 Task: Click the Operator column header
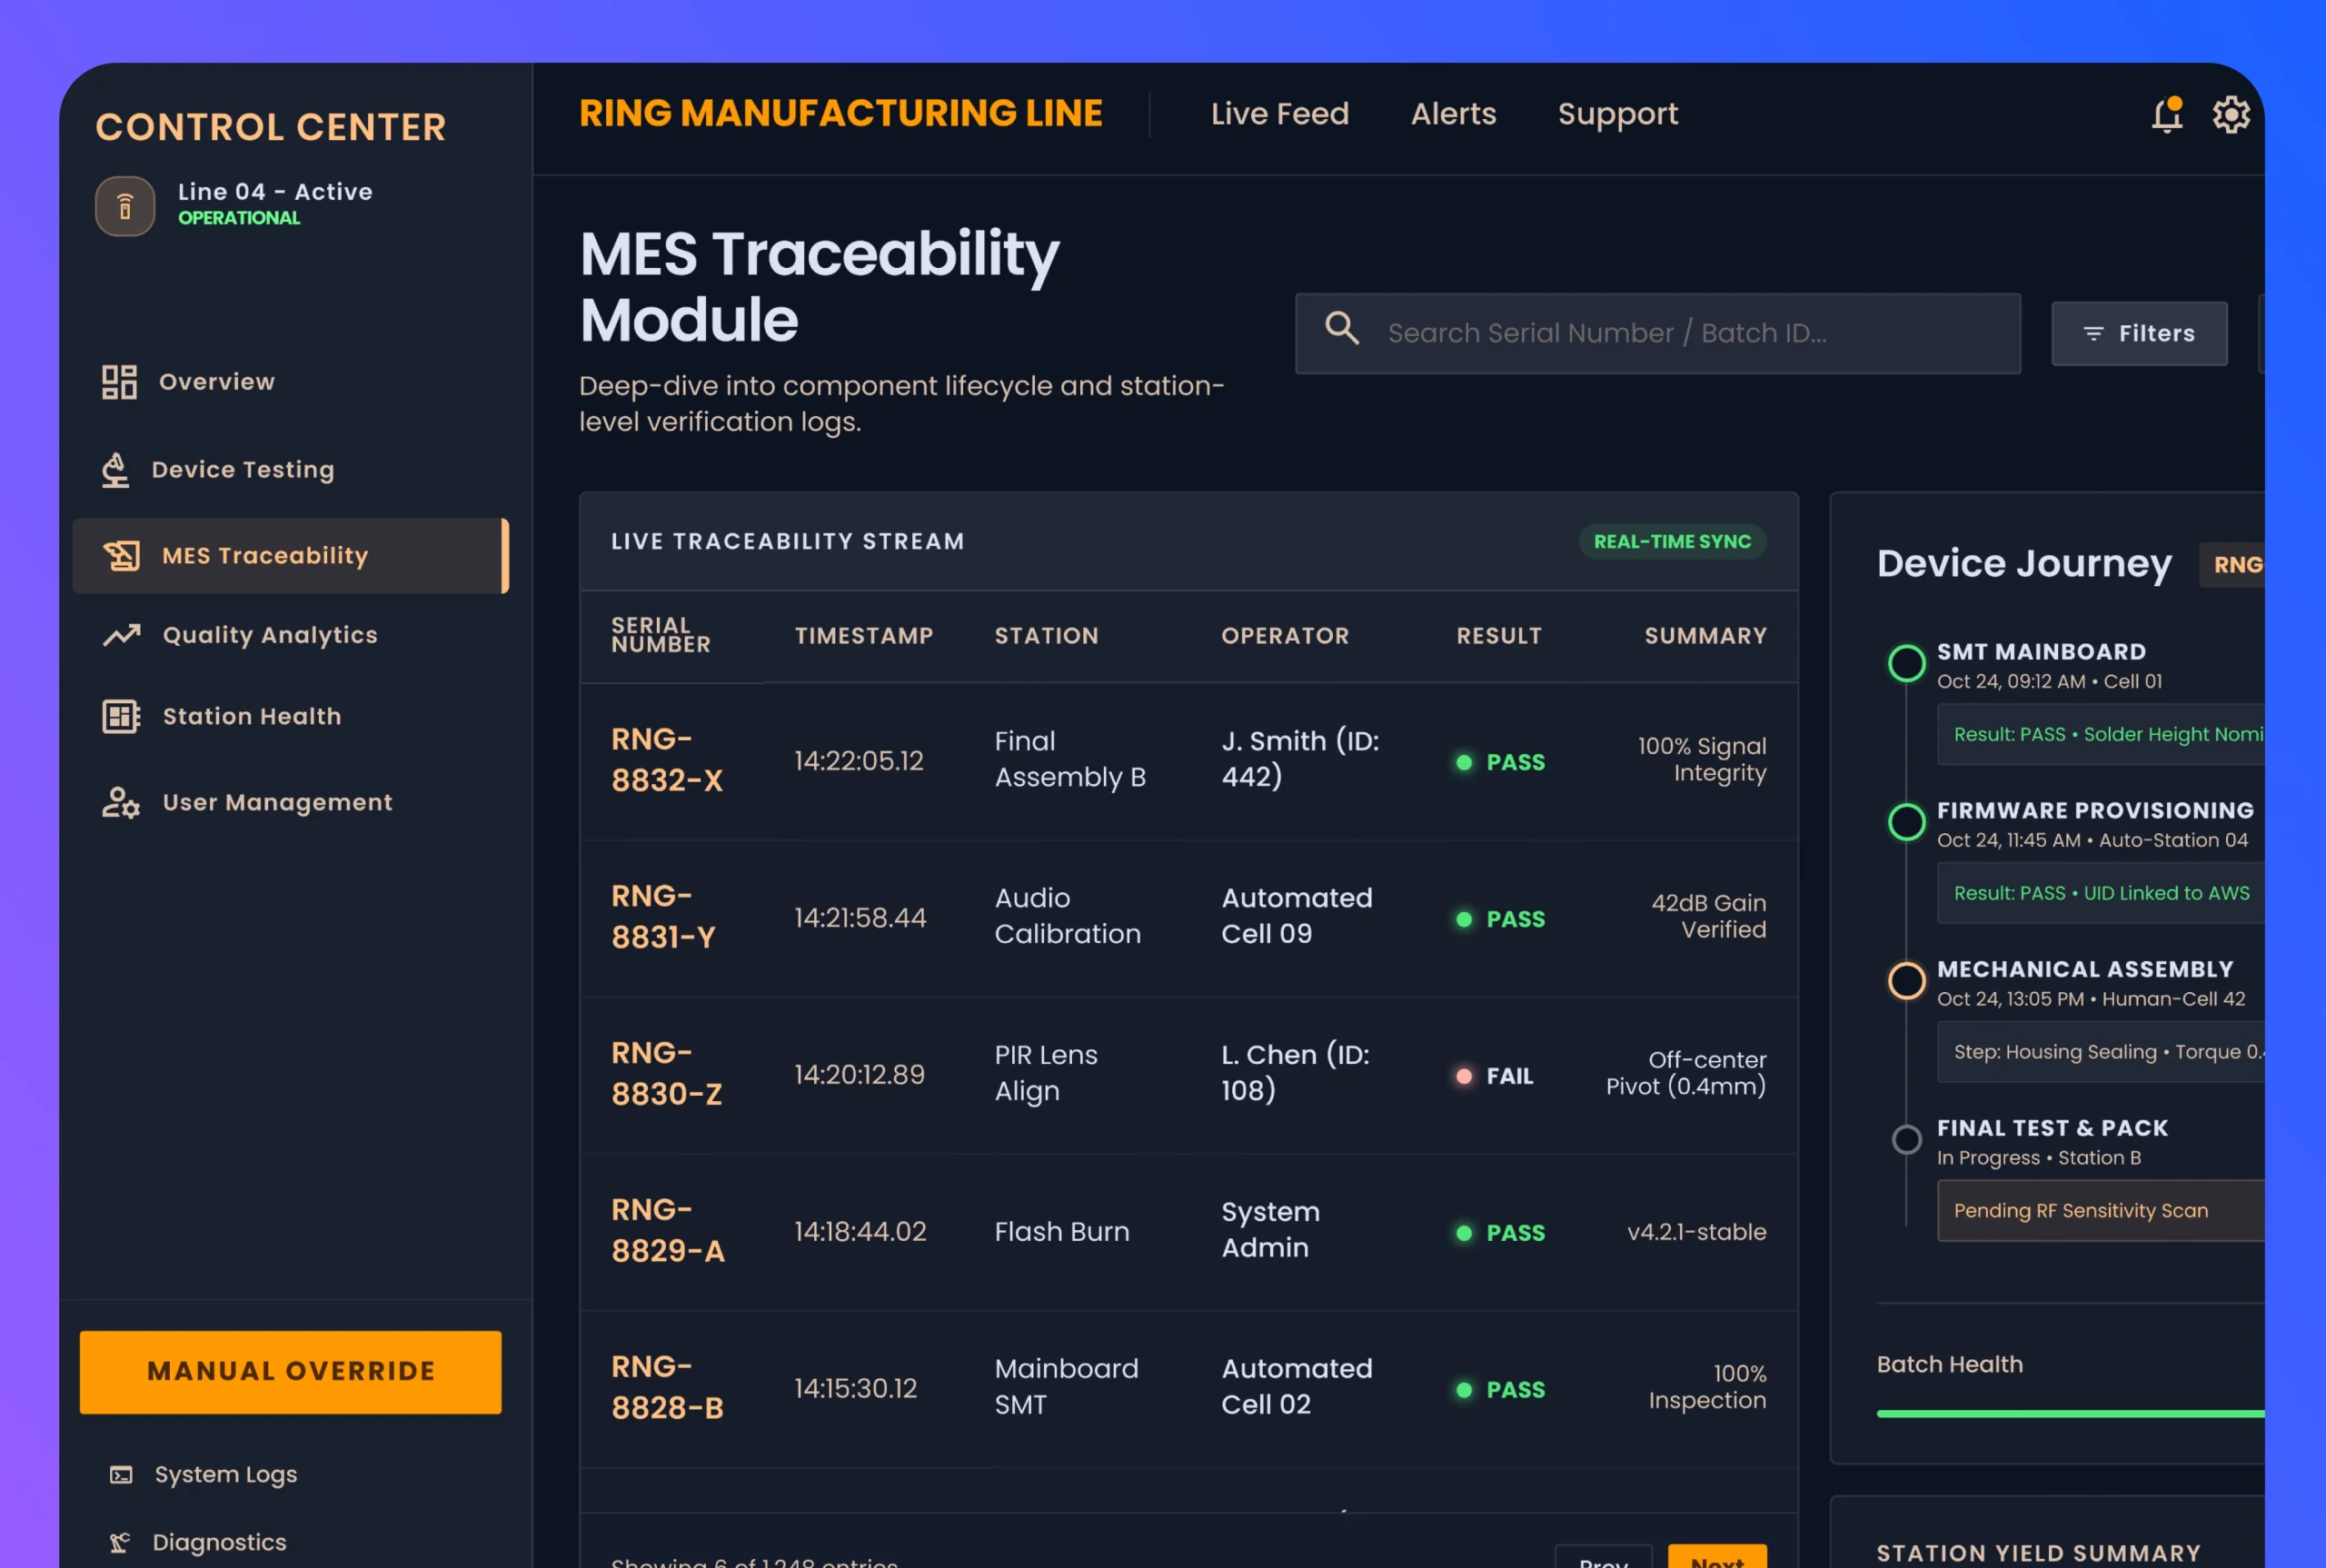1285,636
